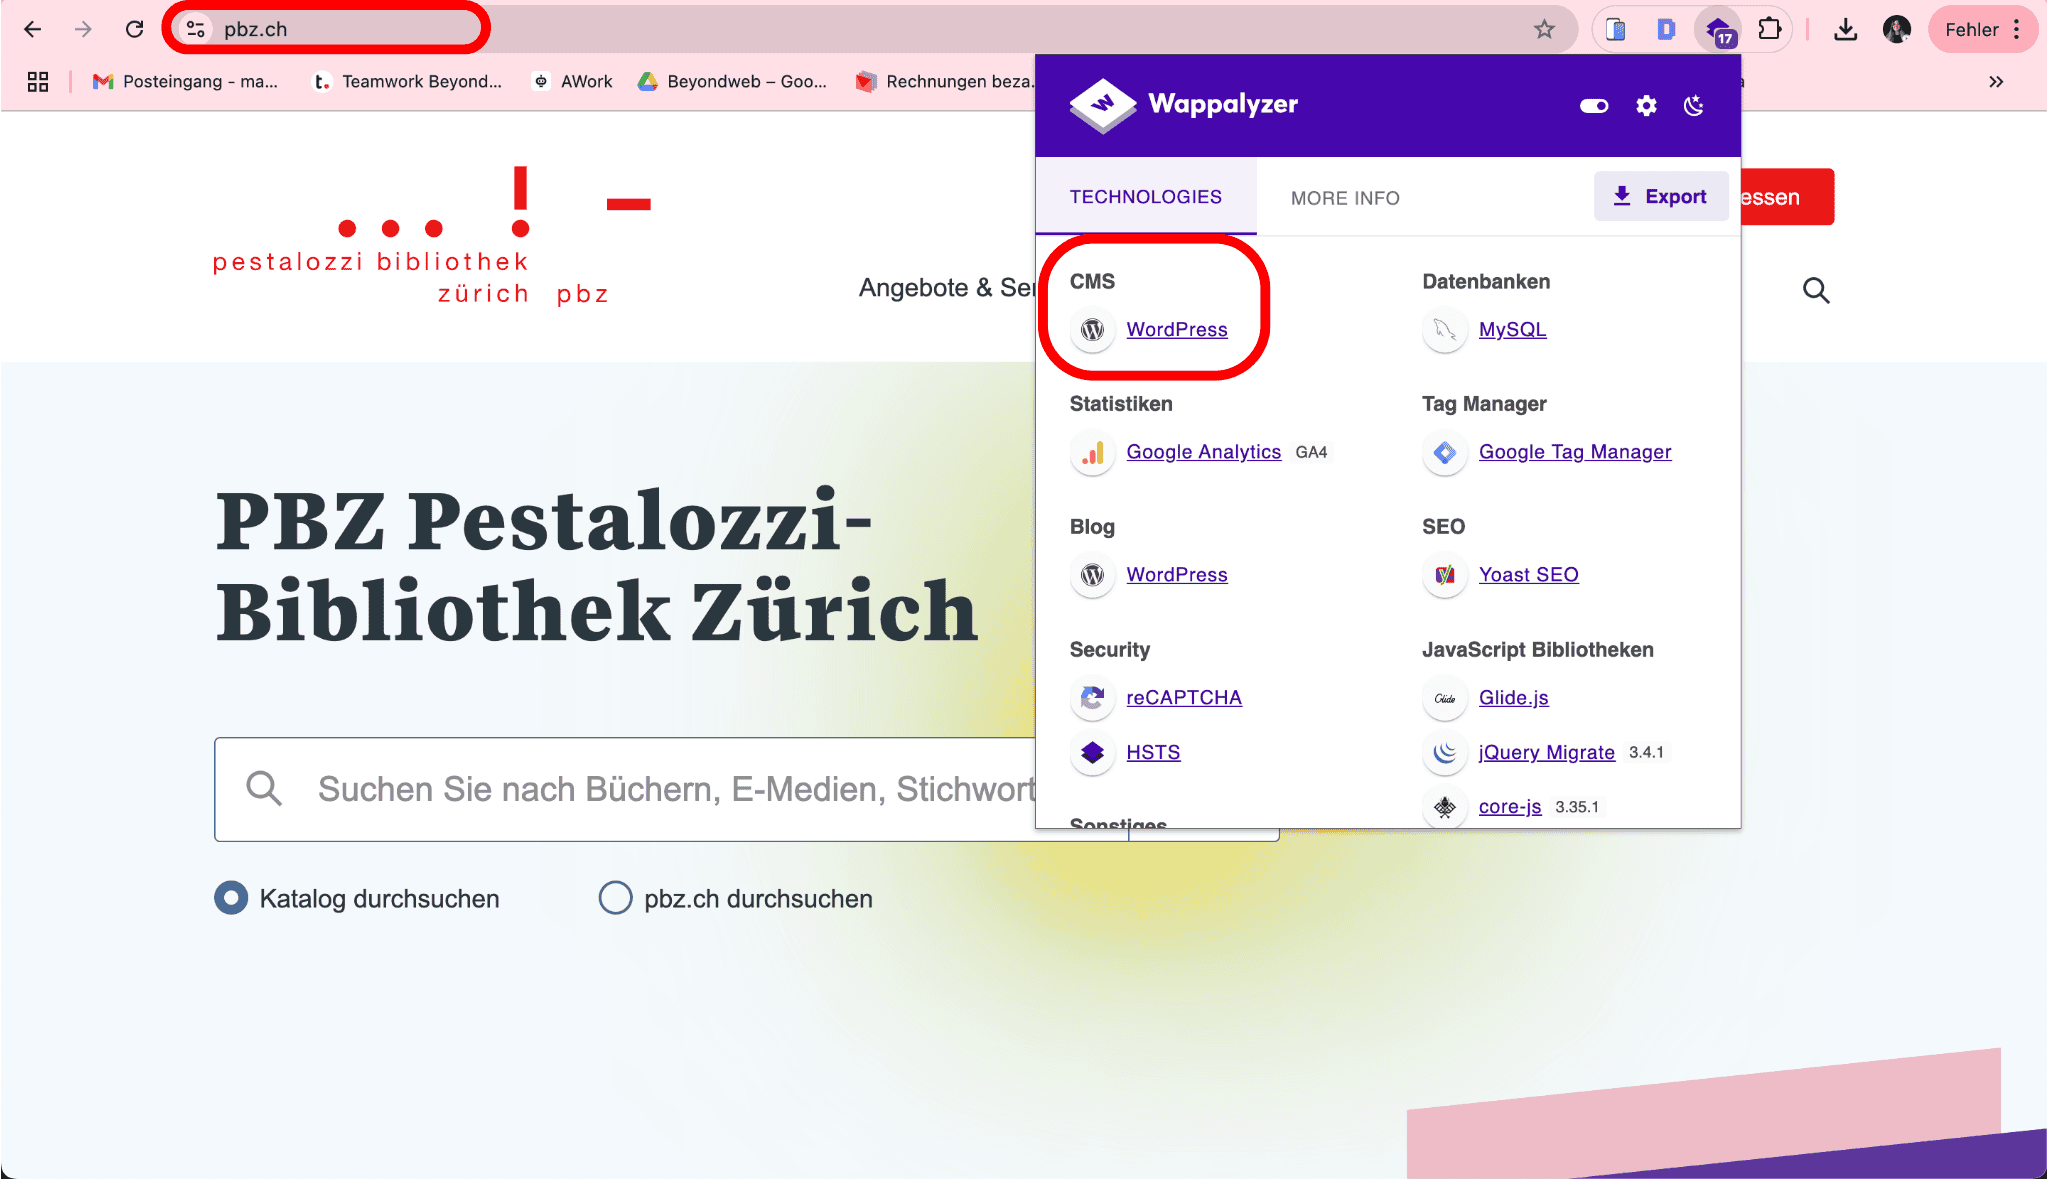Open the Google Tag Manager link
This screenshot has width=2048, height=1179.
click(x=1575, y=452)
